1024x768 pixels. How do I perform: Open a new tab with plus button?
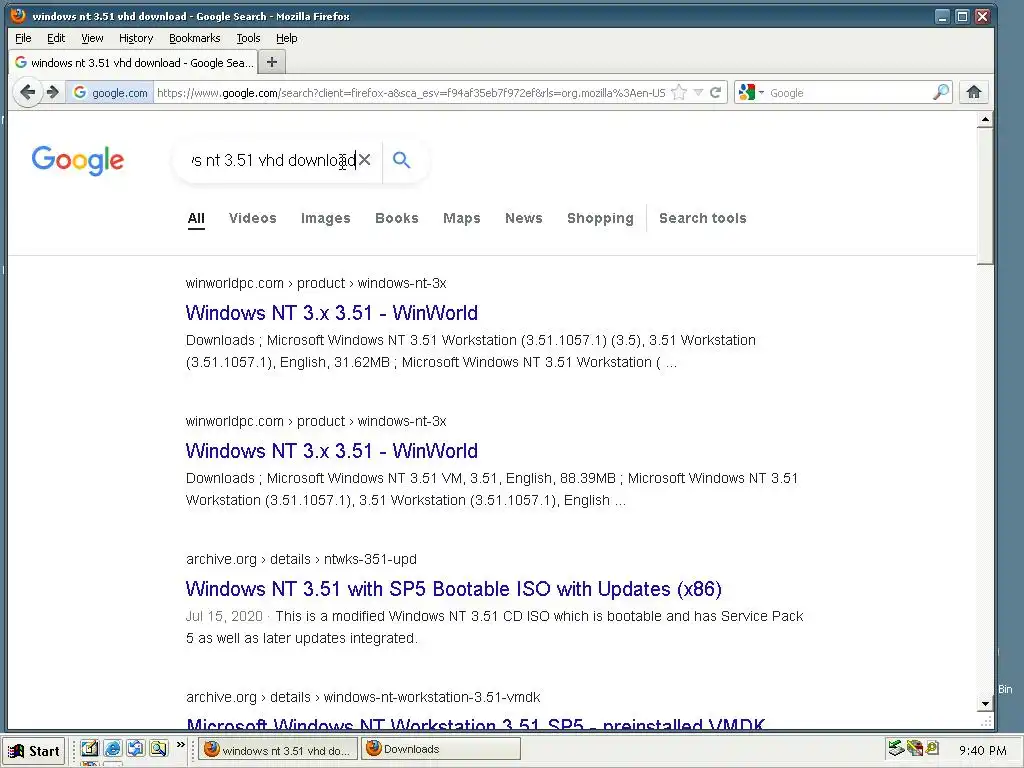pyautogui.click(x=272, y=62)
